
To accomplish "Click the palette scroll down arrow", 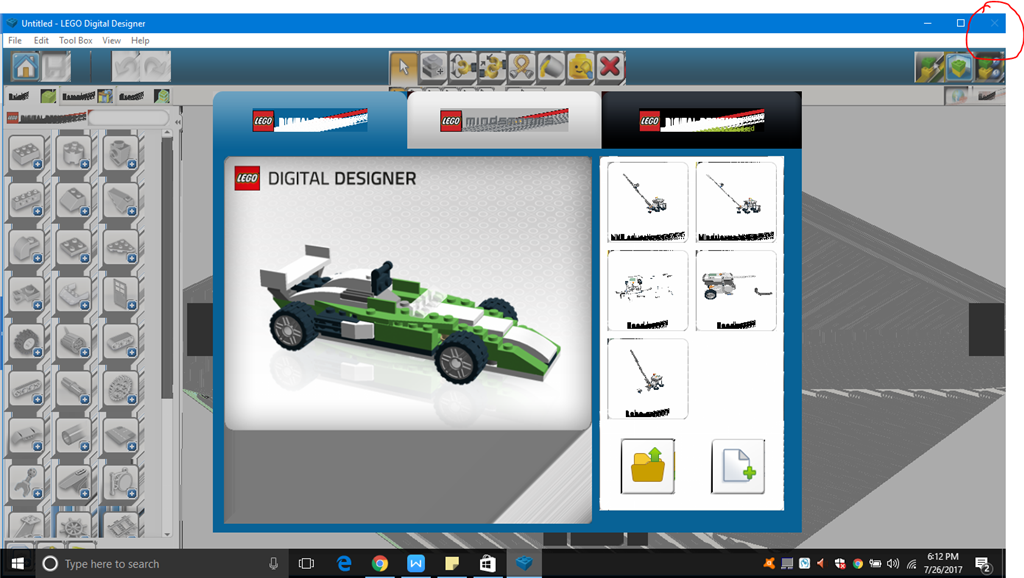I will pos(167,534).
